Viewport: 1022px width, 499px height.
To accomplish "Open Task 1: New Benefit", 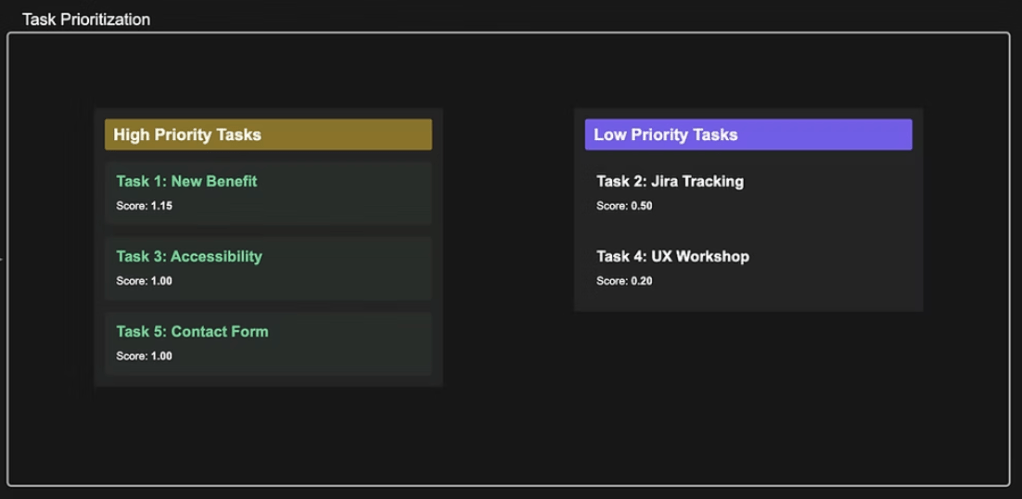I will click(x=186, y=181).
